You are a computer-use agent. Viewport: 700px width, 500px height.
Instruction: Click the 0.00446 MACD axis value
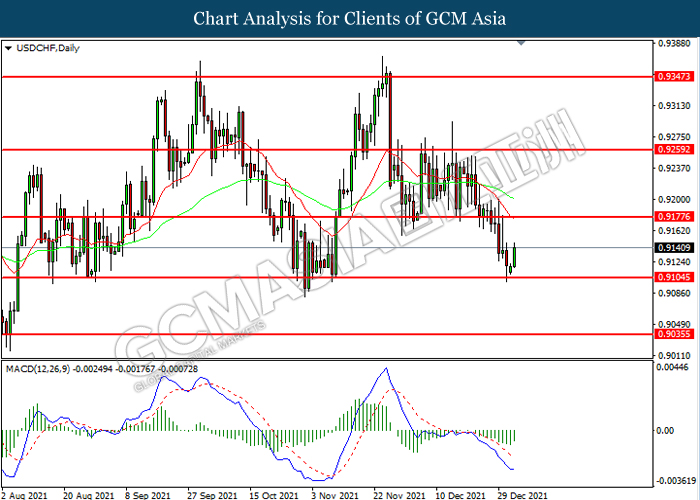tap(673, 367)
